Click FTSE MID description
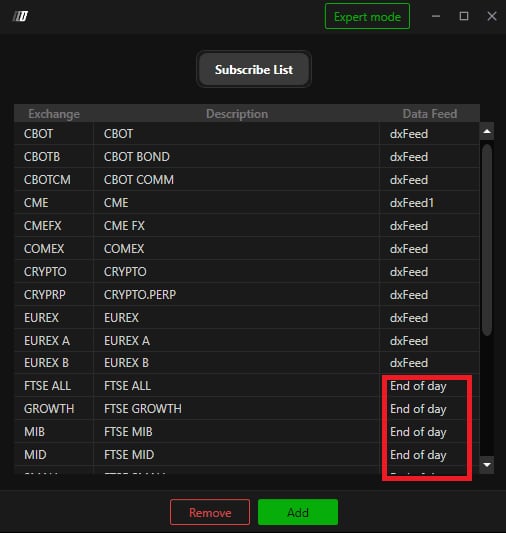Viewport: 506px width, 533px height. click(129, 454)
